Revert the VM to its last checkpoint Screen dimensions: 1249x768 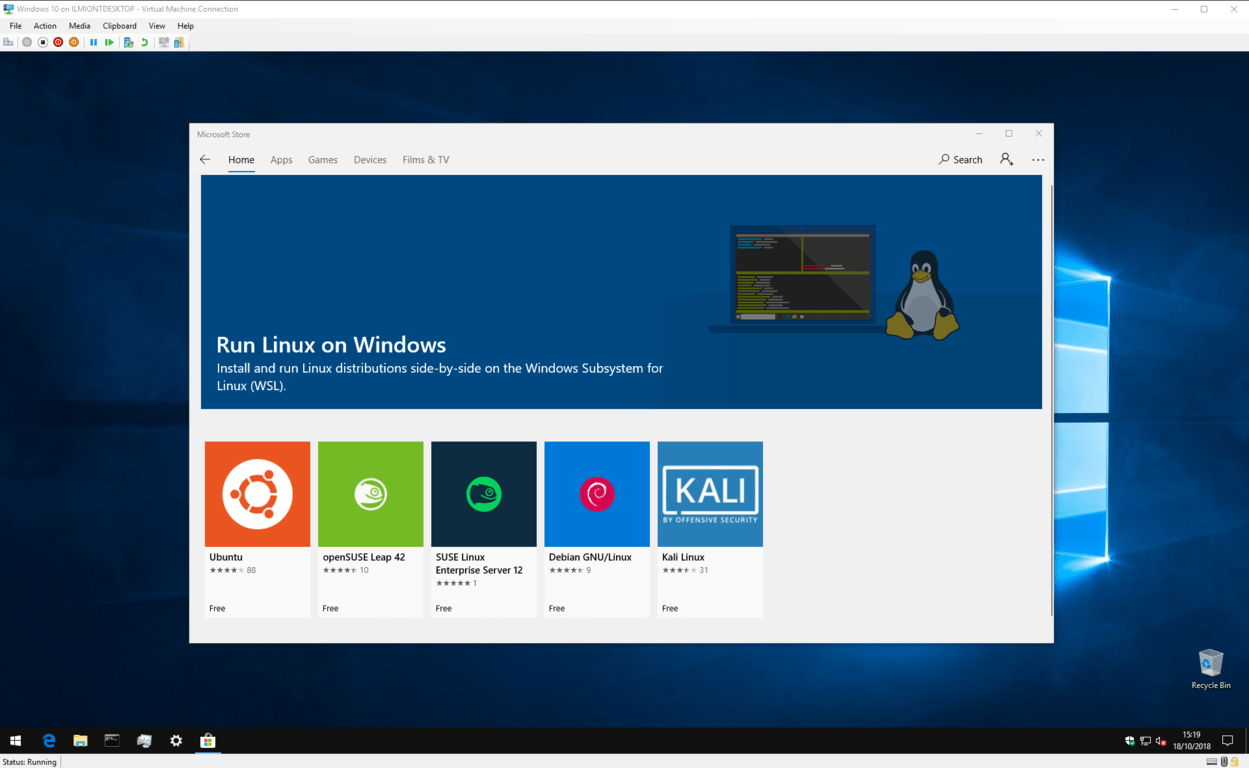tap(145, 42)
